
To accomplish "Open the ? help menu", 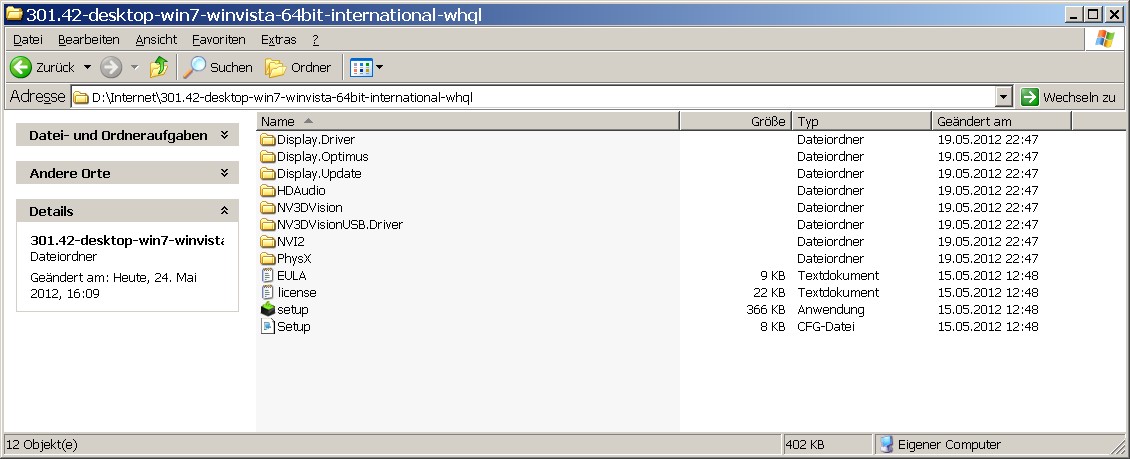I will coord(316,40).
